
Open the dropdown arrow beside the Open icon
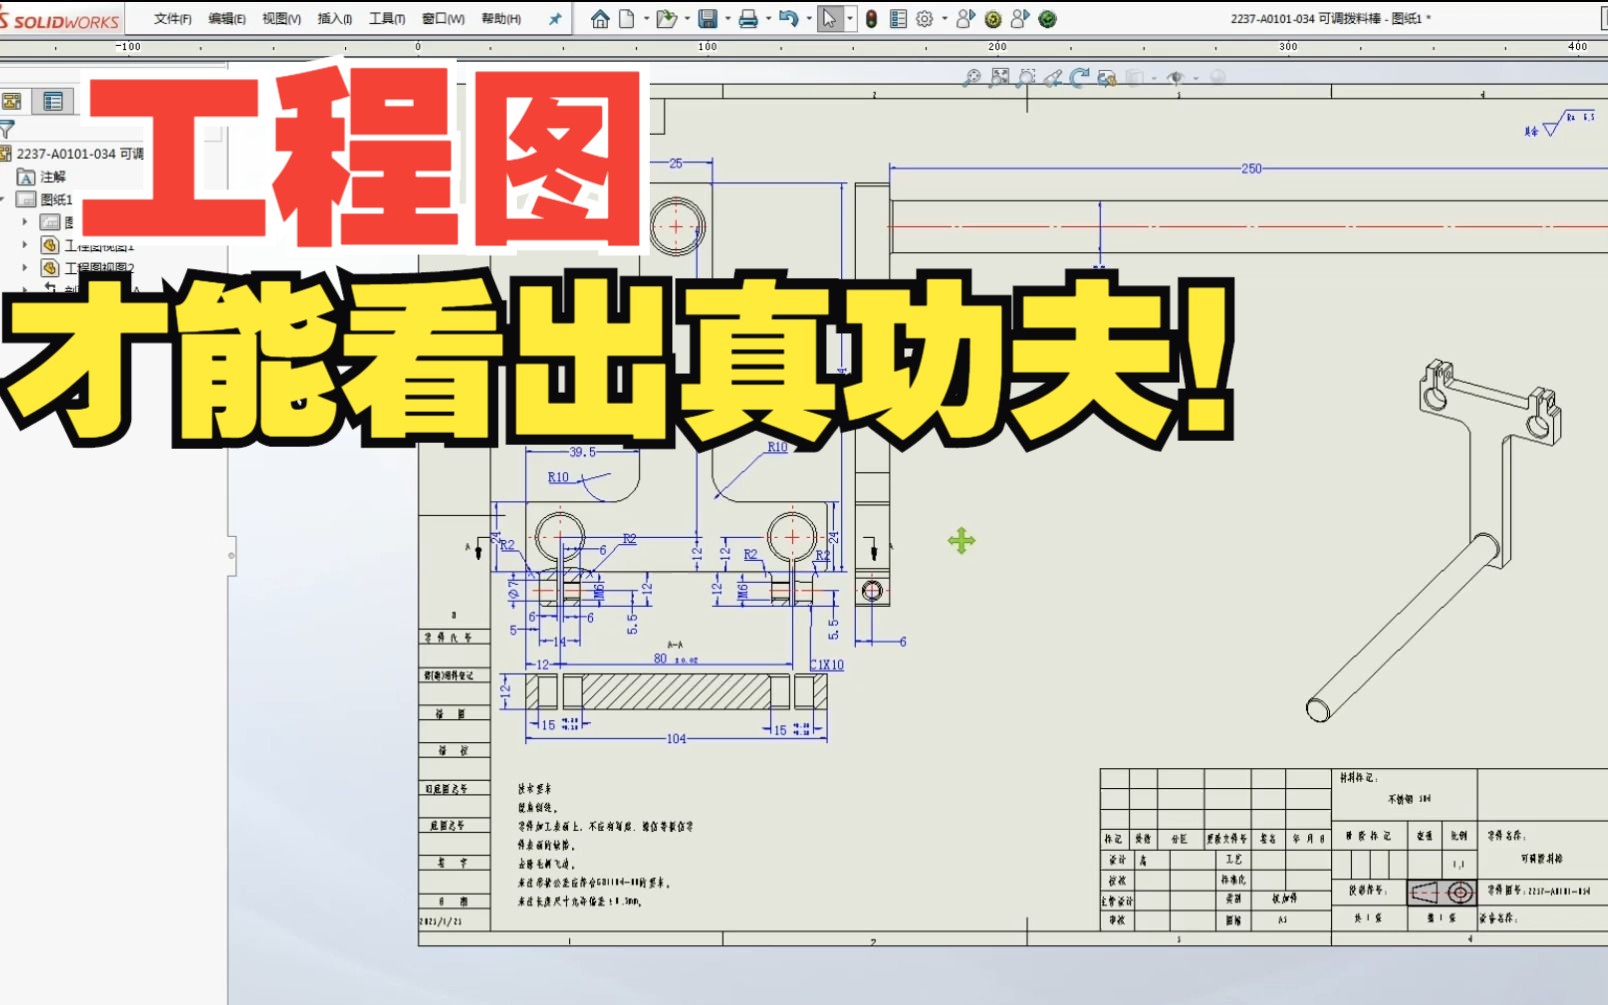click(687, 19)
